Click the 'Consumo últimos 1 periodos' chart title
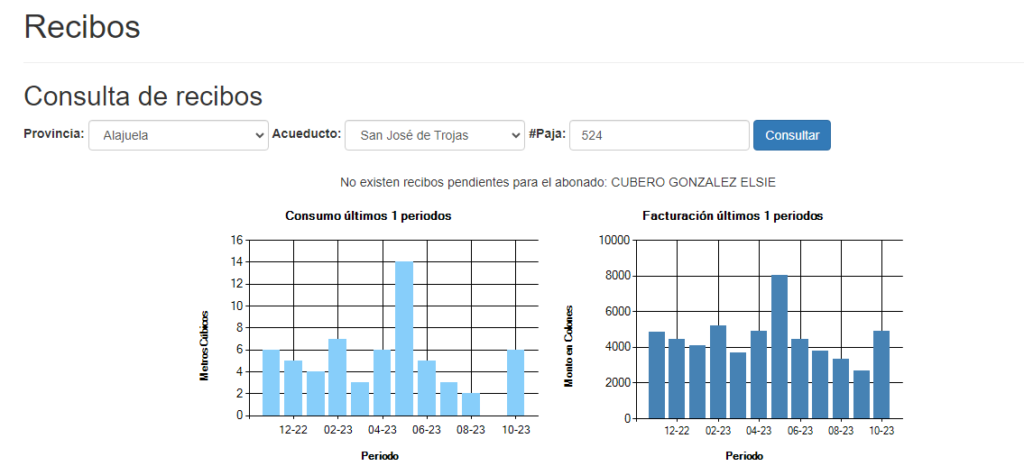Screen dimensions: 1024x475 (x=367, y=216)
